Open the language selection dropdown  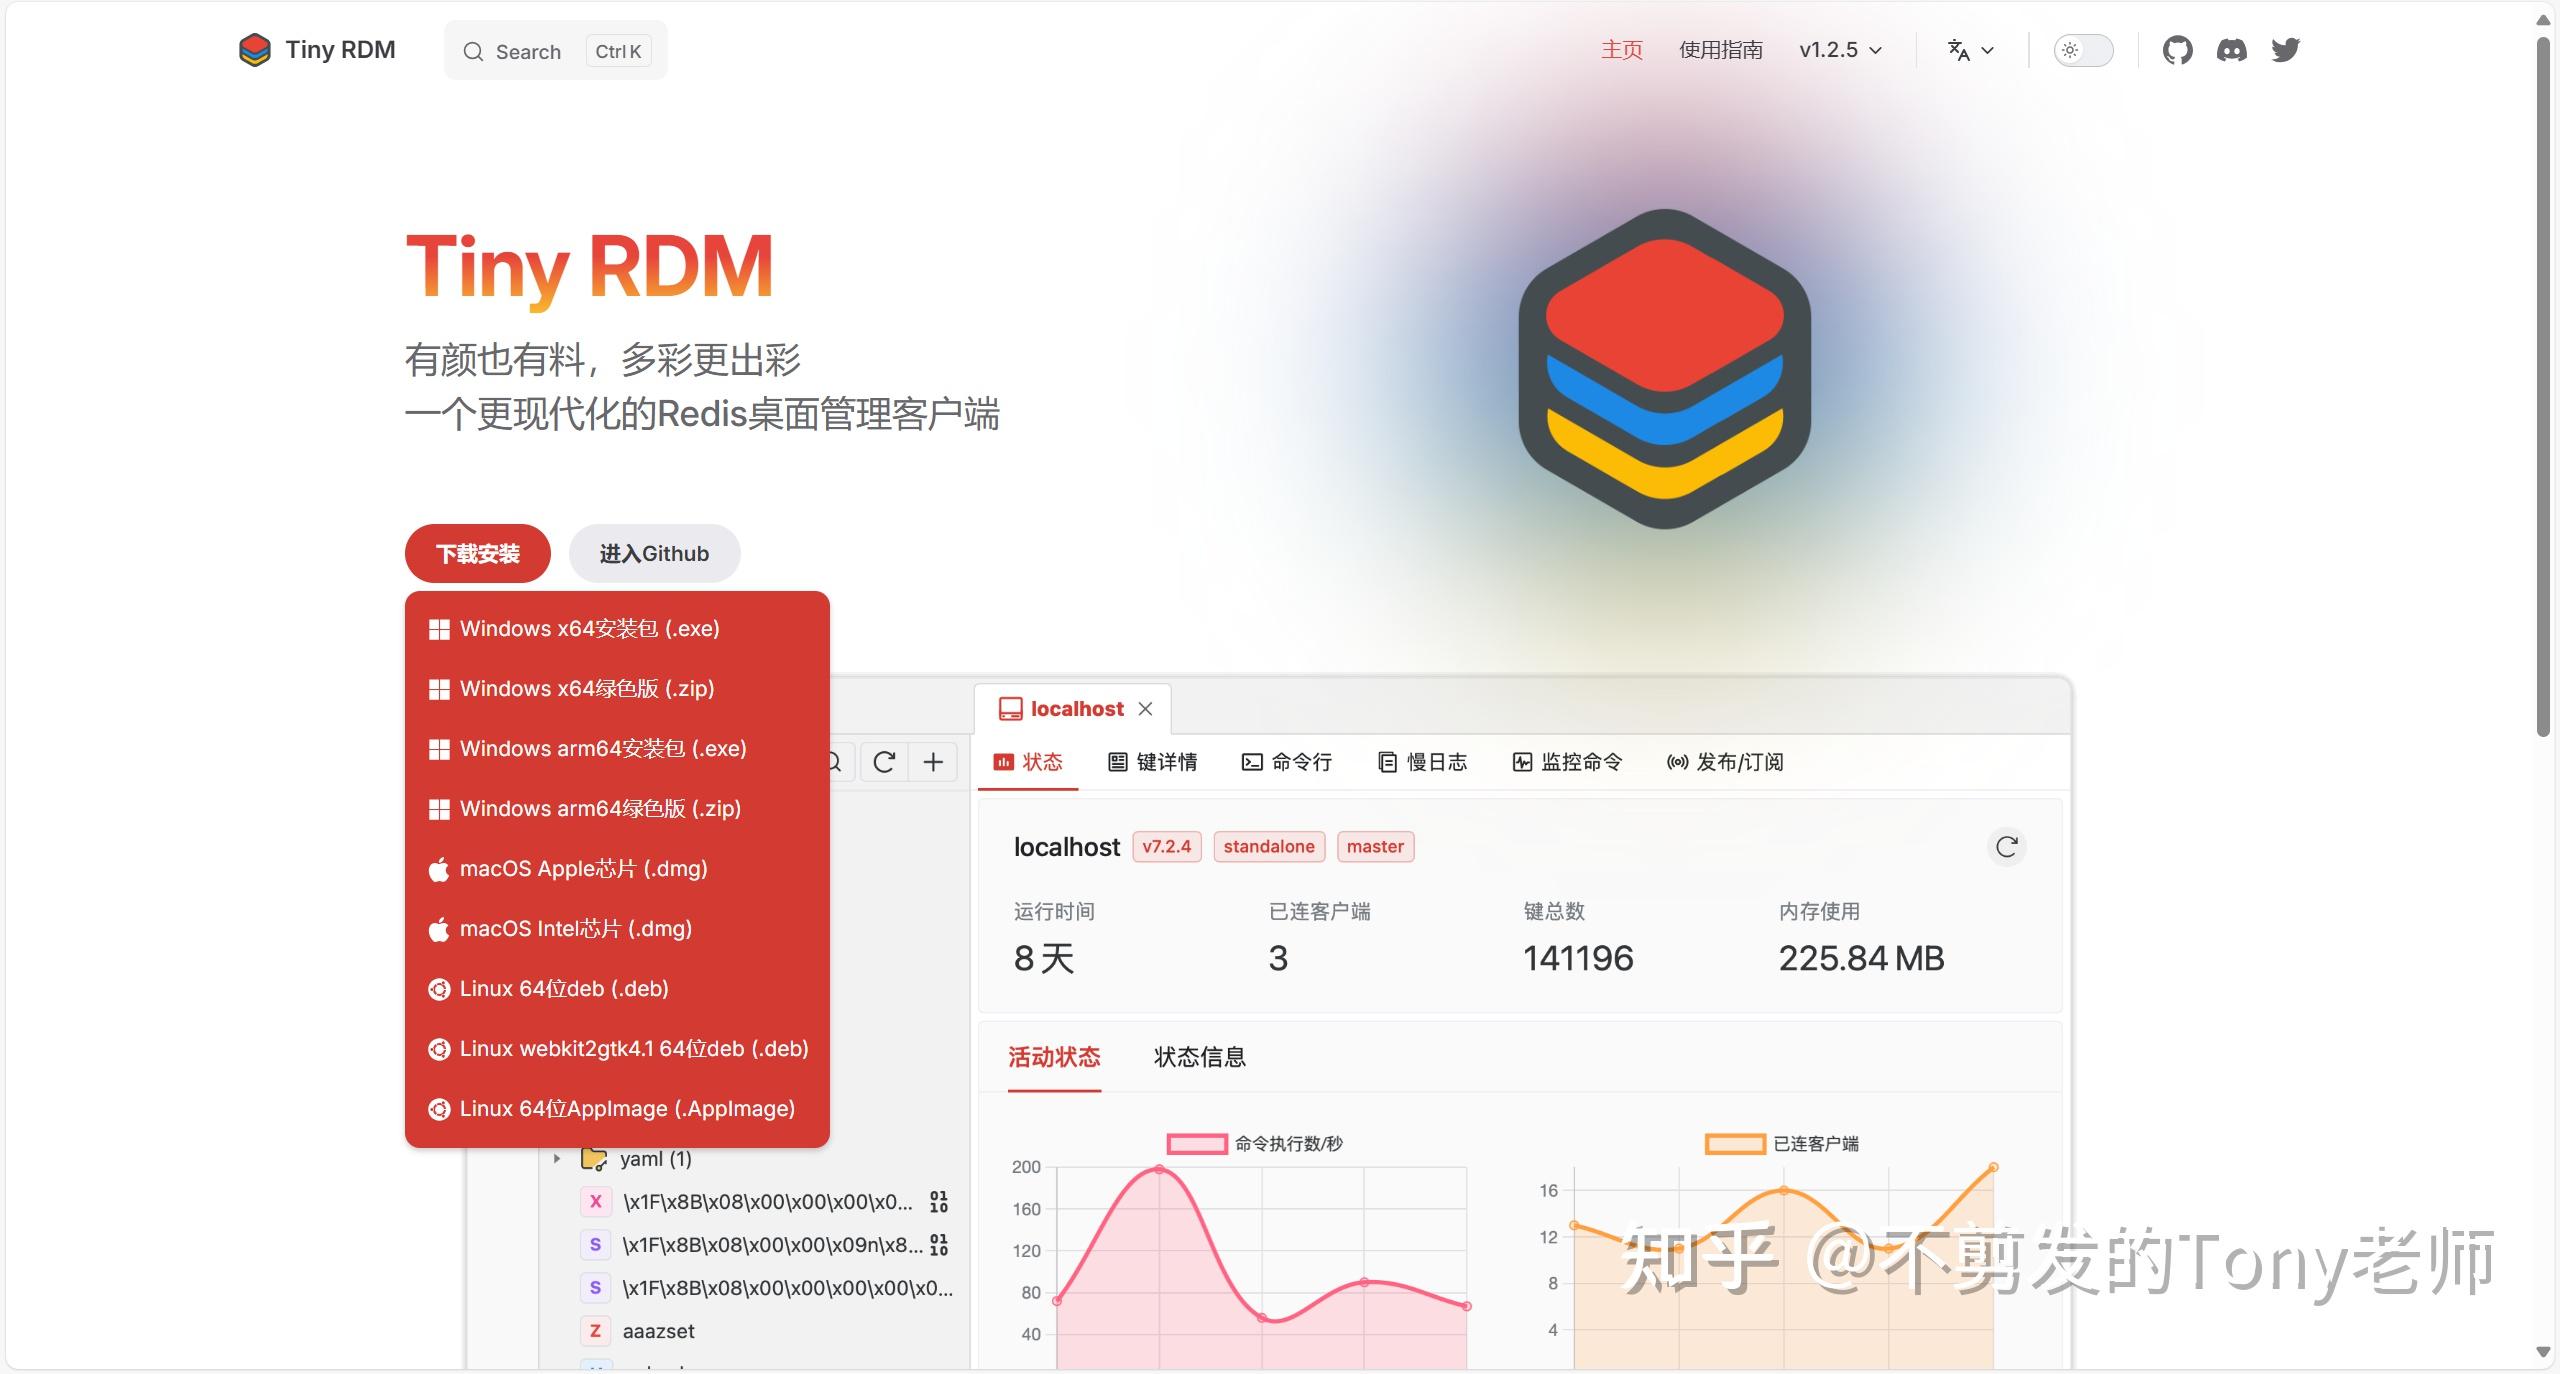(x=1969, y=50)
